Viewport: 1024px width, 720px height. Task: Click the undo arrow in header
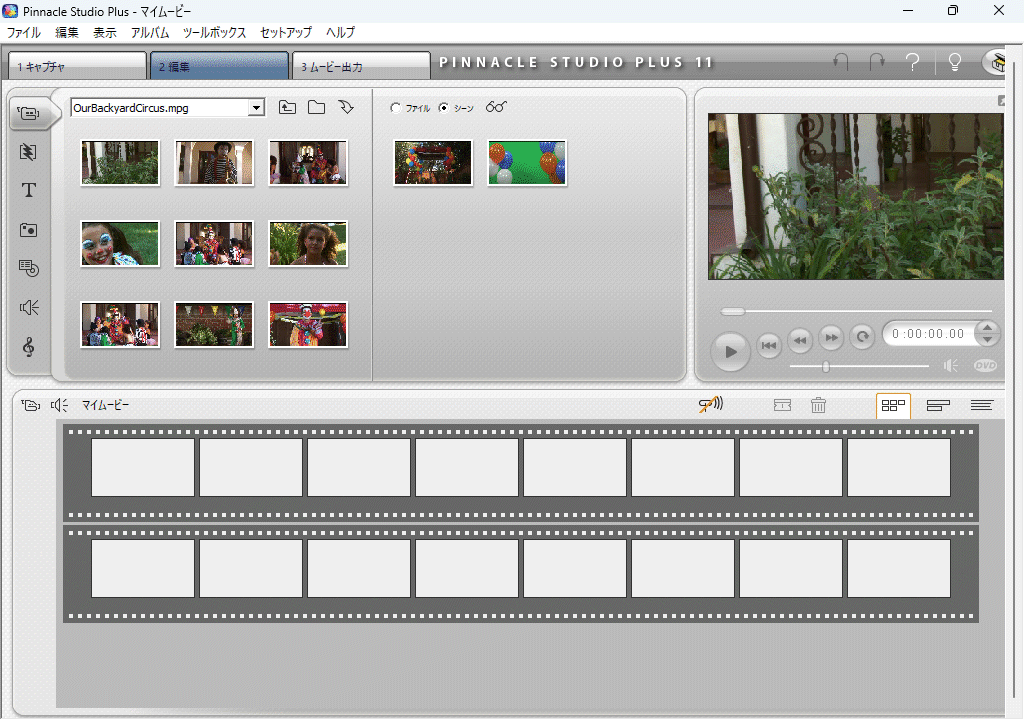841,62
